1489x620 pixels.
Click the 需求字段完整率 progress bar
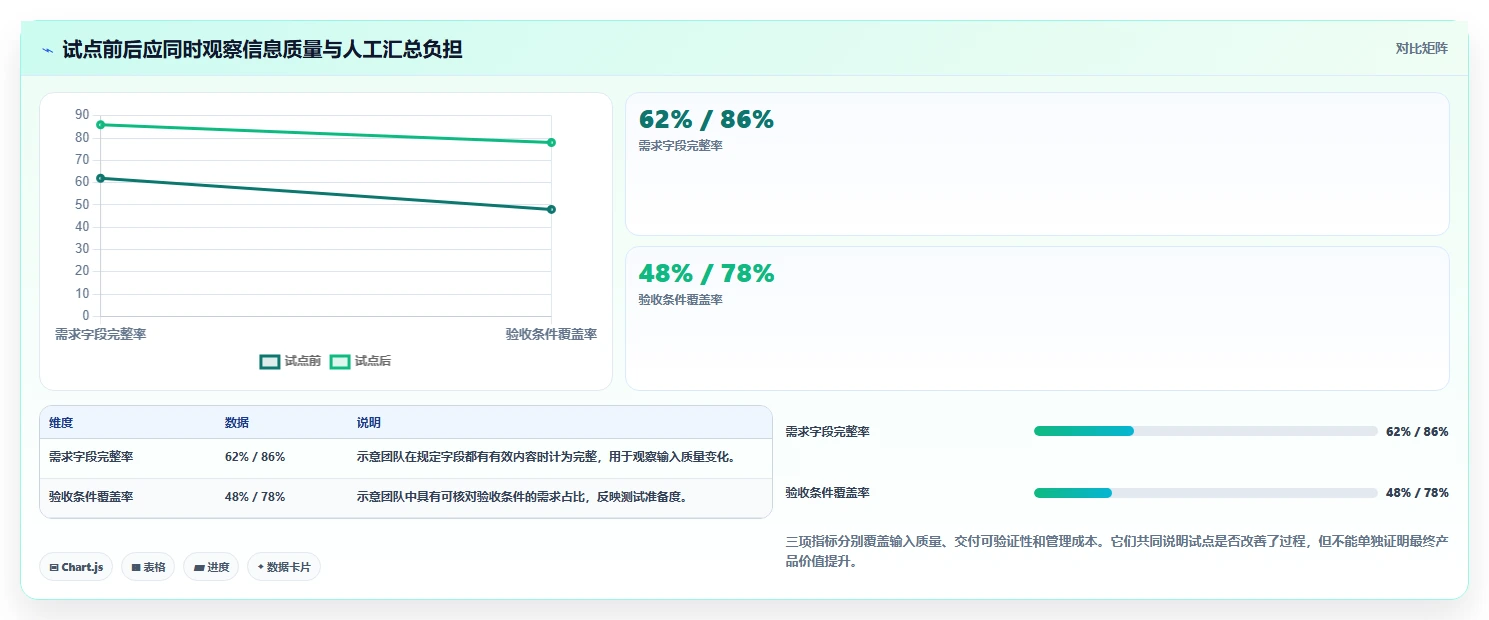(x=1206, y=431)
